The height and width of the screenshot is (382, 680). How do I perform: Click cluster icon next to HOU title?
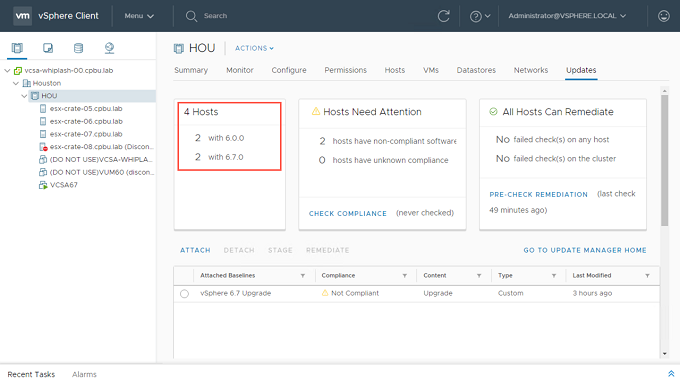click(x=179, y=48)
